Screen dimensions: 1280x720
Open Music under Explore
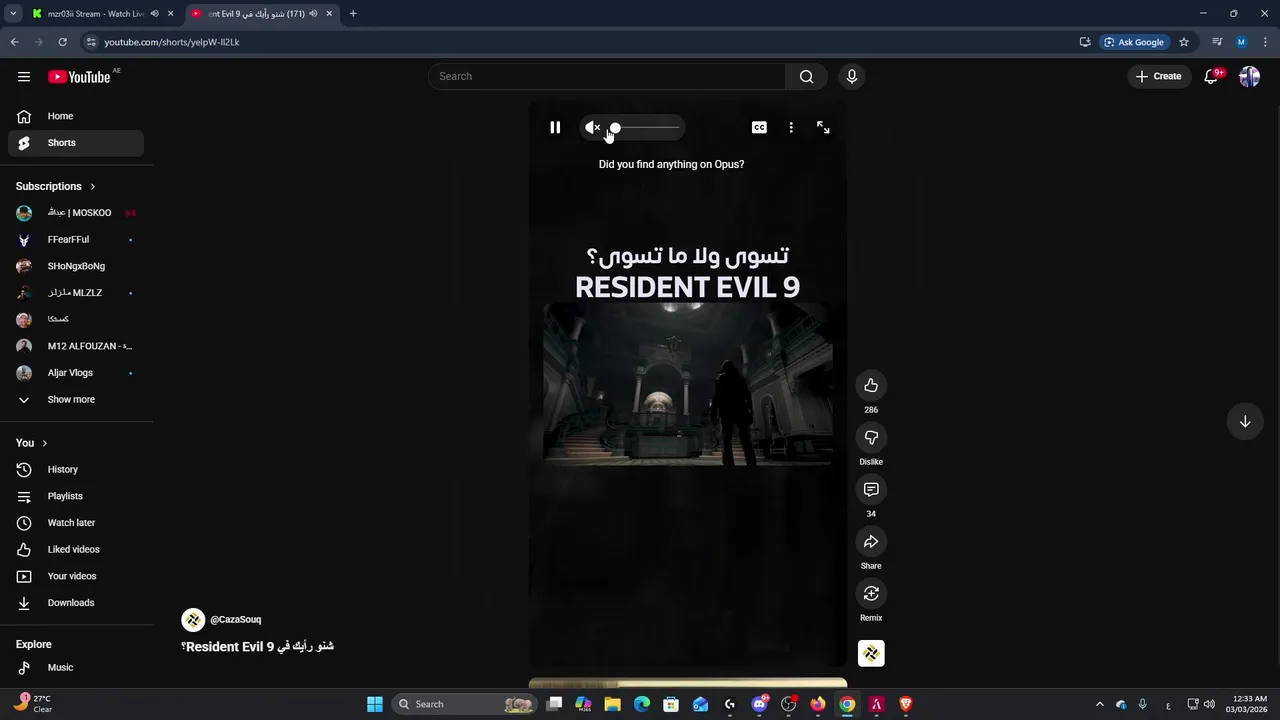click(76, 667)
